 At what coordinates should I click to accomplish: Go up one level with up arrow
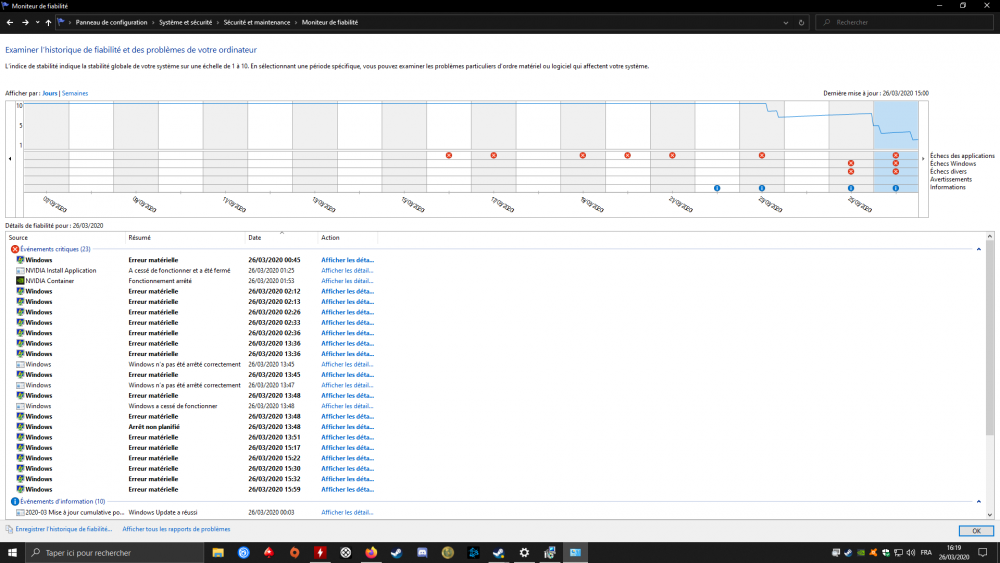pyautogui.click(x=48, y=22)
